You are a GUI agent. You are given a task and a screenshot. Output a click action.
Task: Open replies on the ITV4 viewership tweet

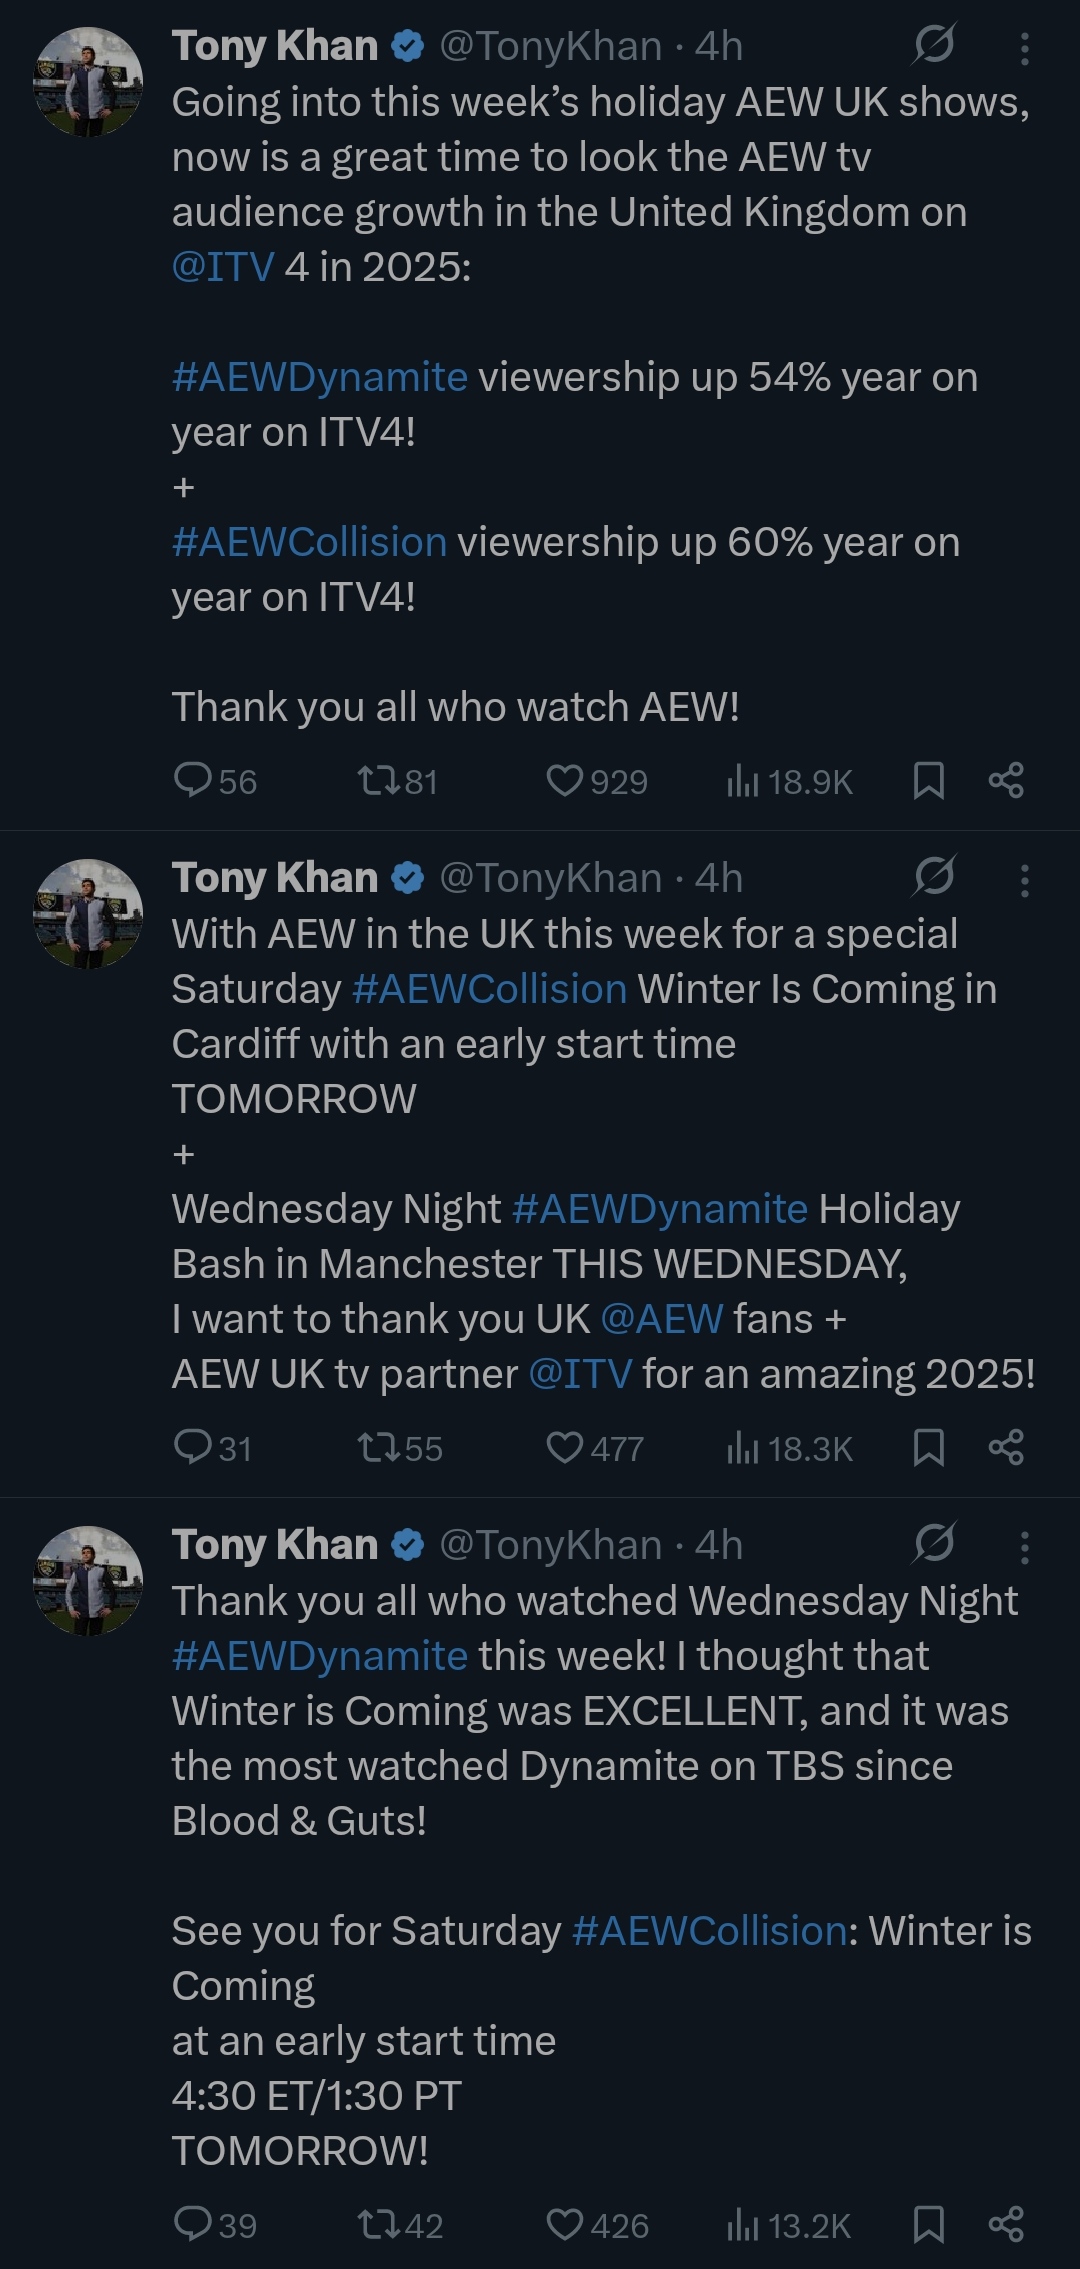(x=215, y=781)
